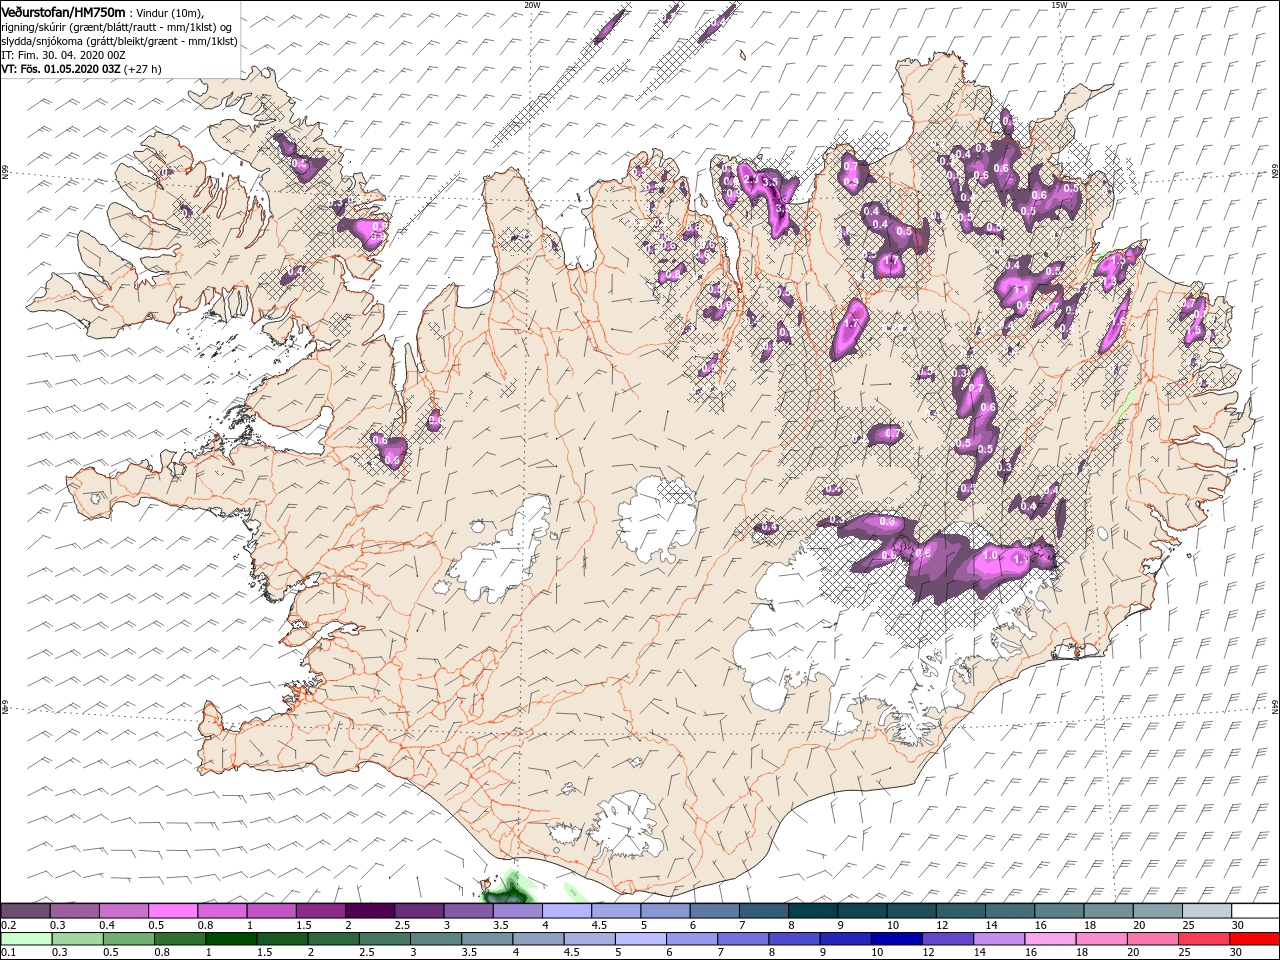Click light pink rain swatch between 16 and 18
Image resolution: width=1280 pixels, height=960 pixels.
pyautogui.click(x=1050, y=939)
